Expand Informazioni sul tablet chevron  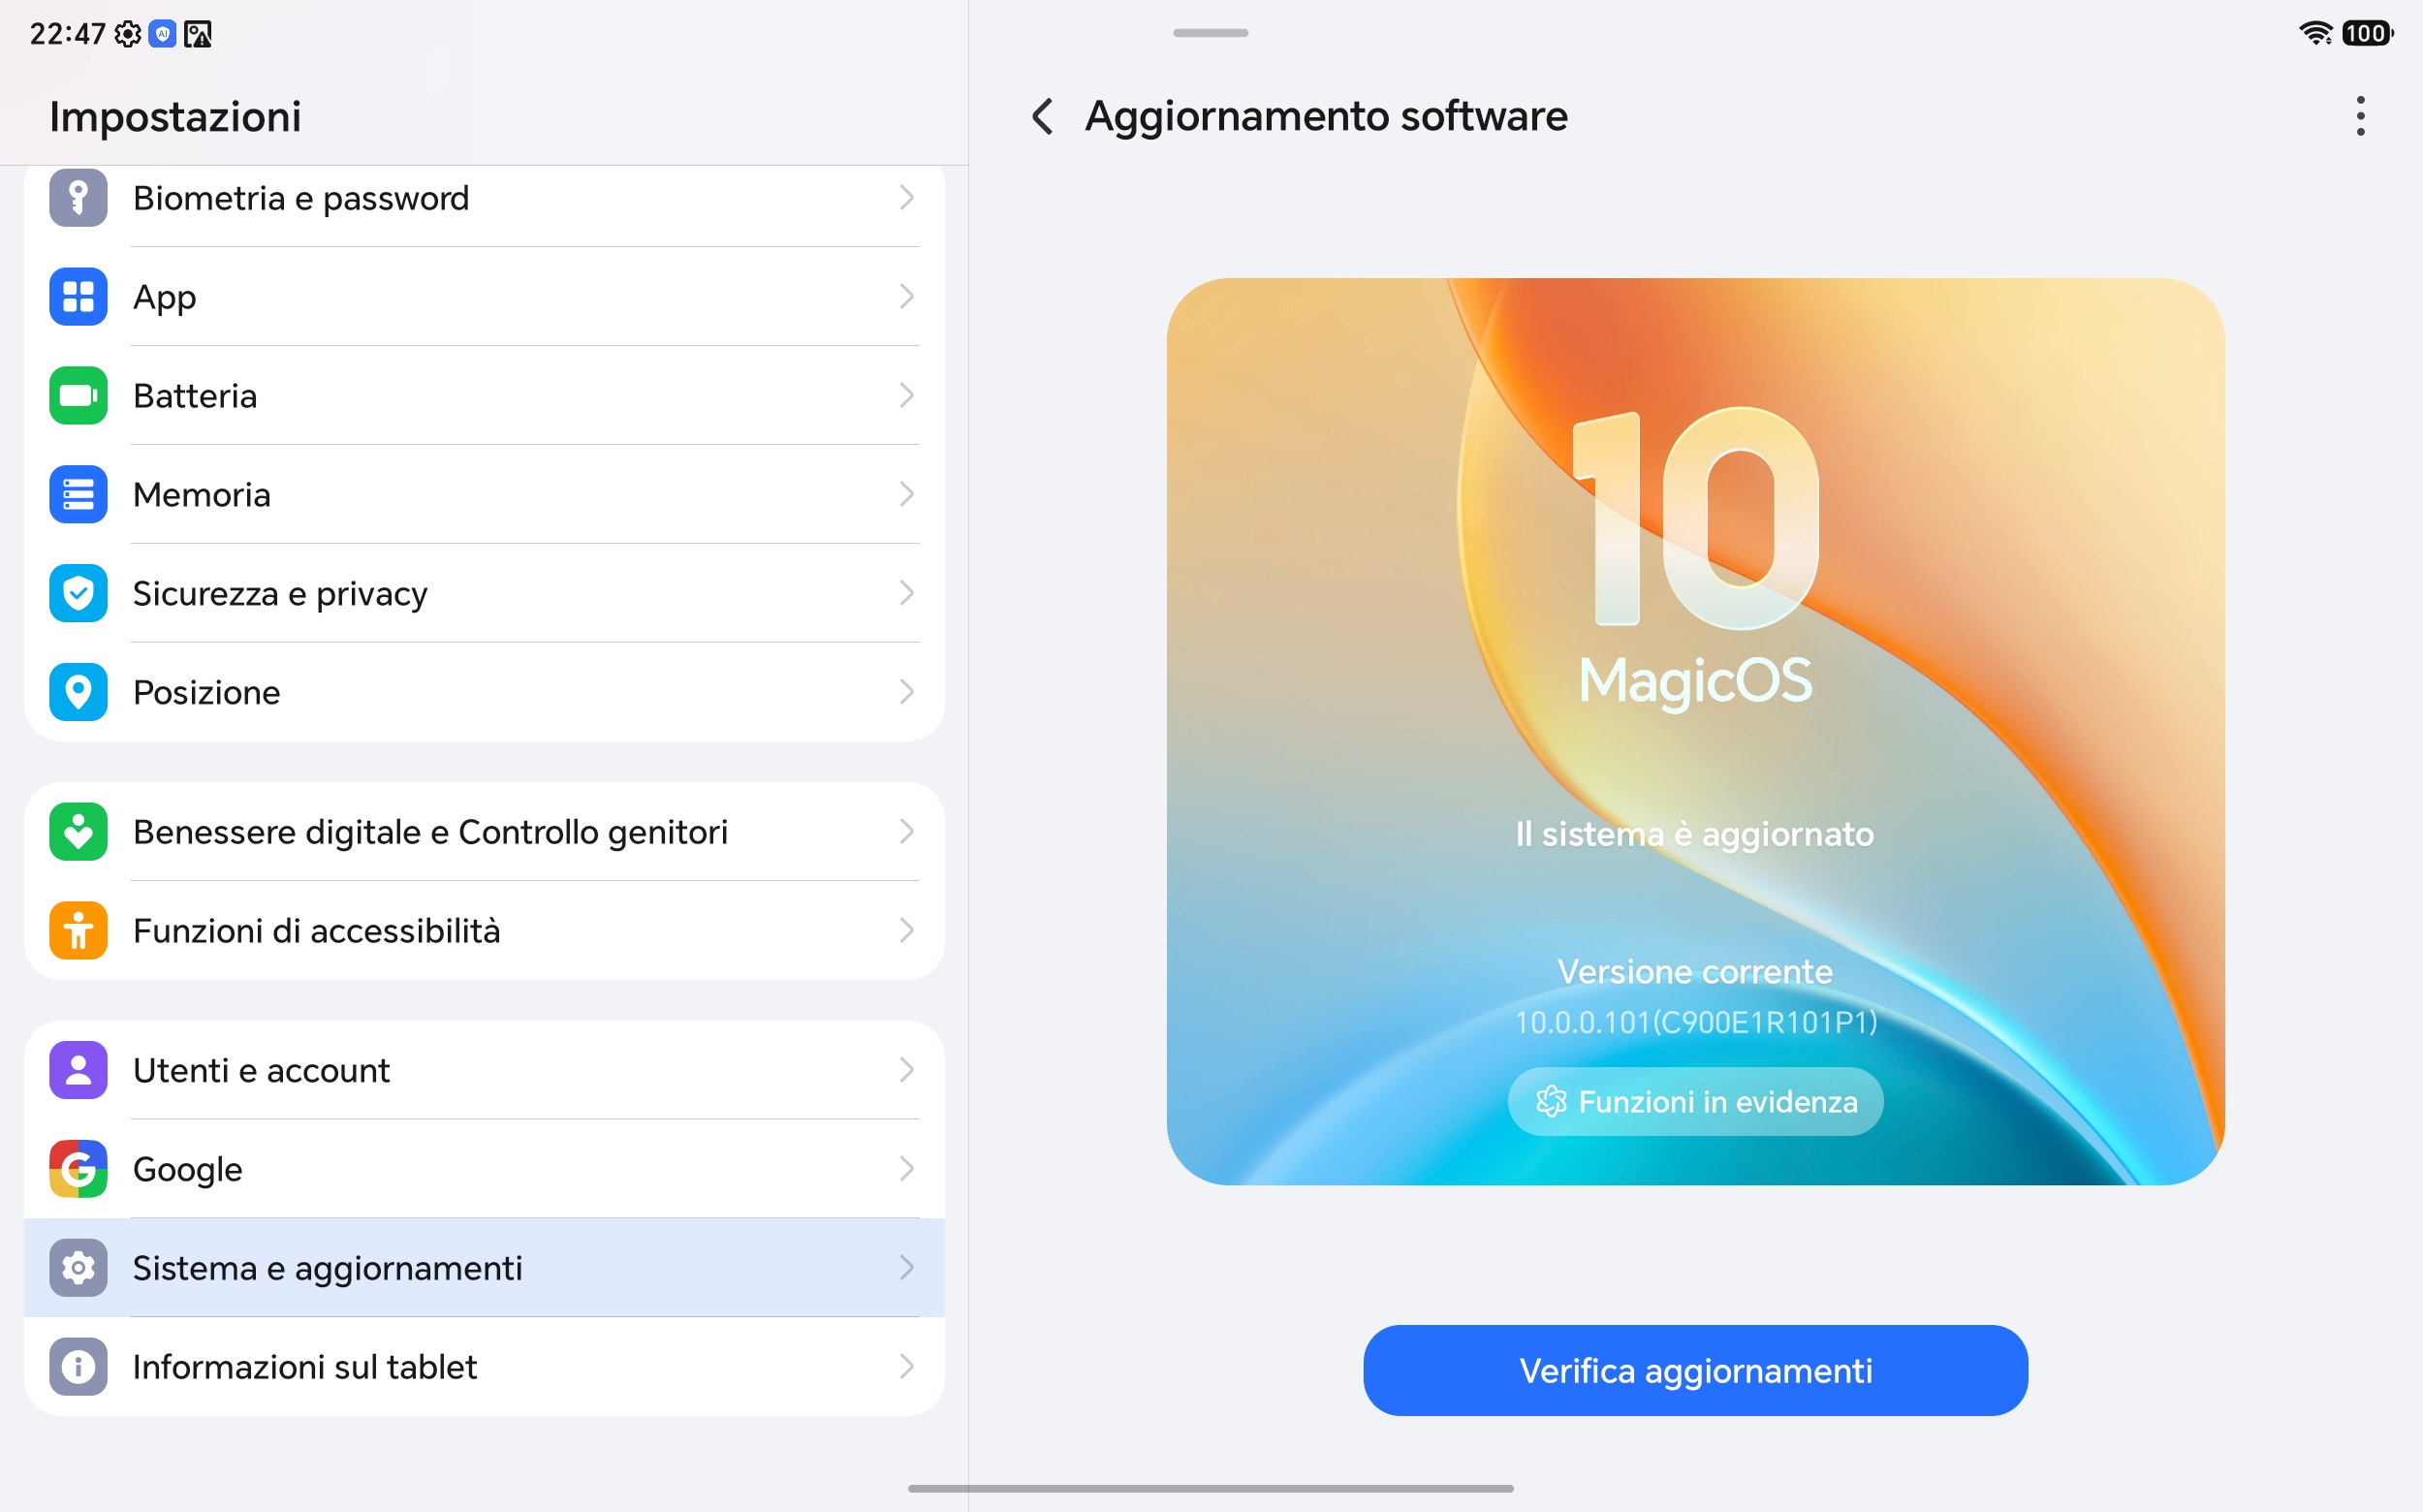[x=906, y=1367]
